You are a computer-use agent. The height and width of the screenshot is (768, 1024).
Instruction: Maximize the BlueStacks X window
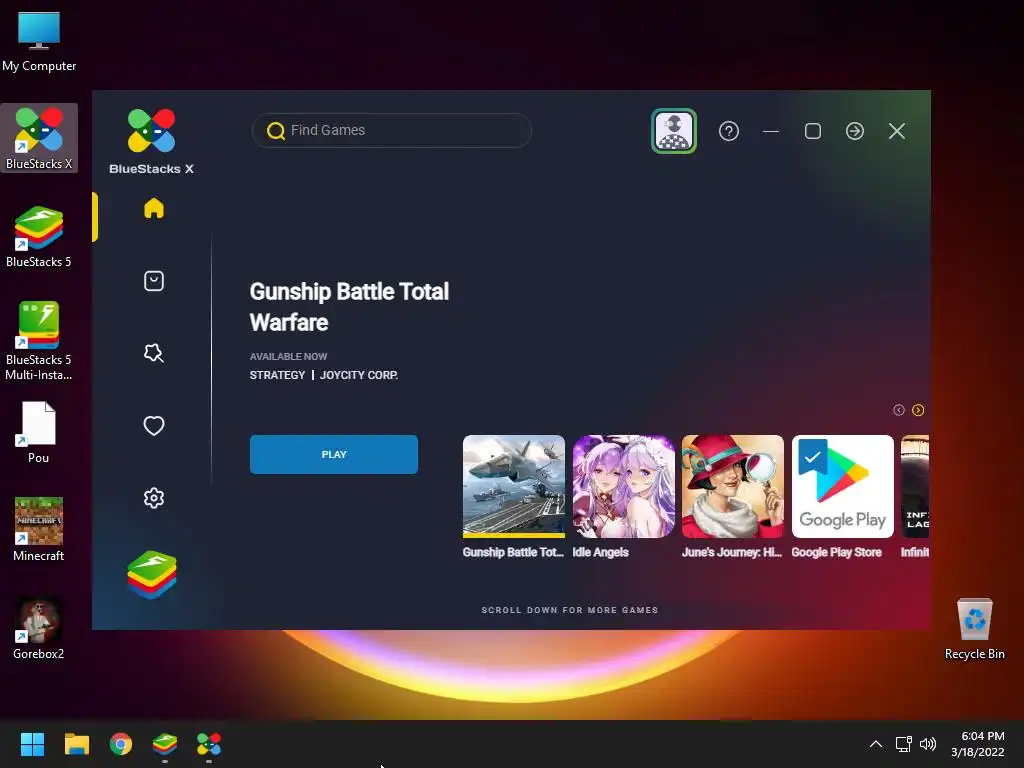[813, 131]
